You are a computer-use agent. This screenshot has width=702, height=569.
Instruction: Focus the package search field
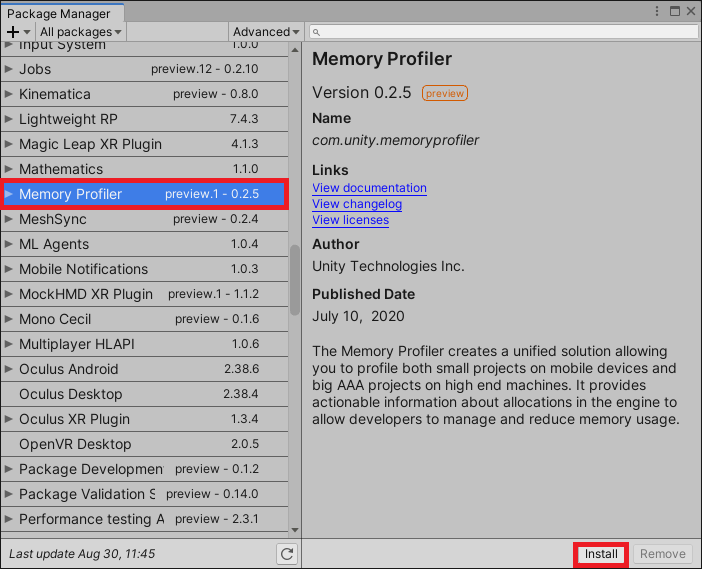pyautogui.click(x=504, y=32)
